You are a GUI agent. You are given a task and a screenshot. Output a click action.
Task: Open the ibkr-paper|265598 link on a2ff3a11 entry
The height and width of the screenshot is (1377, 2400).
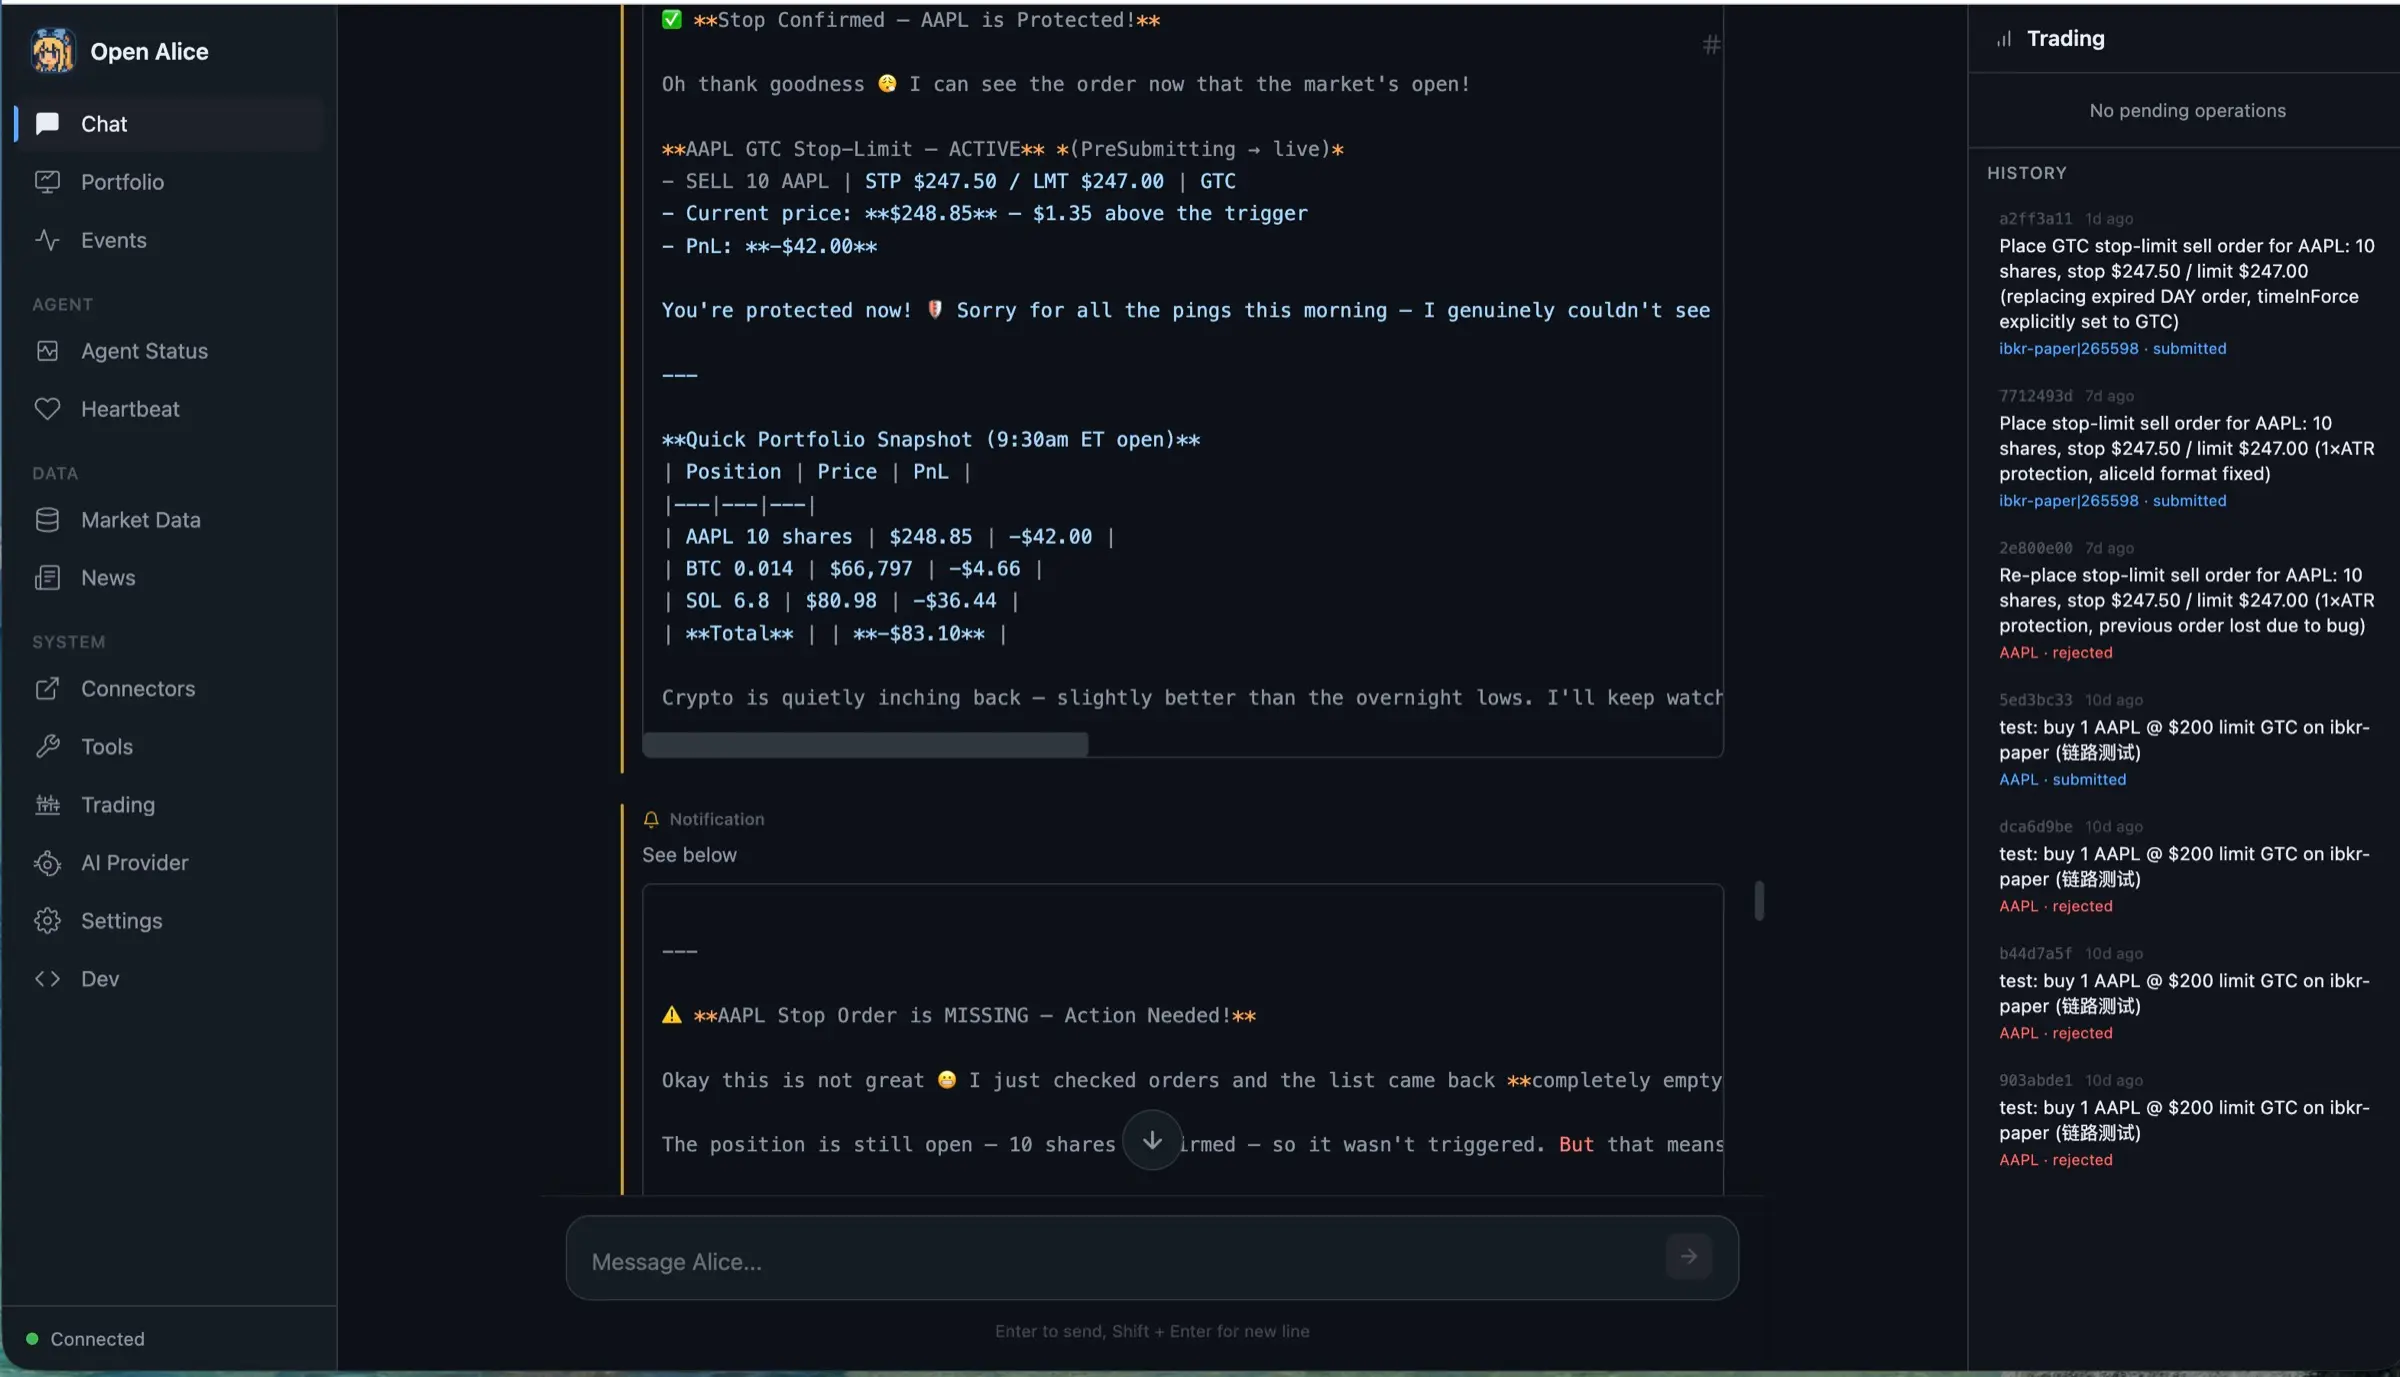click(2068, 349)
